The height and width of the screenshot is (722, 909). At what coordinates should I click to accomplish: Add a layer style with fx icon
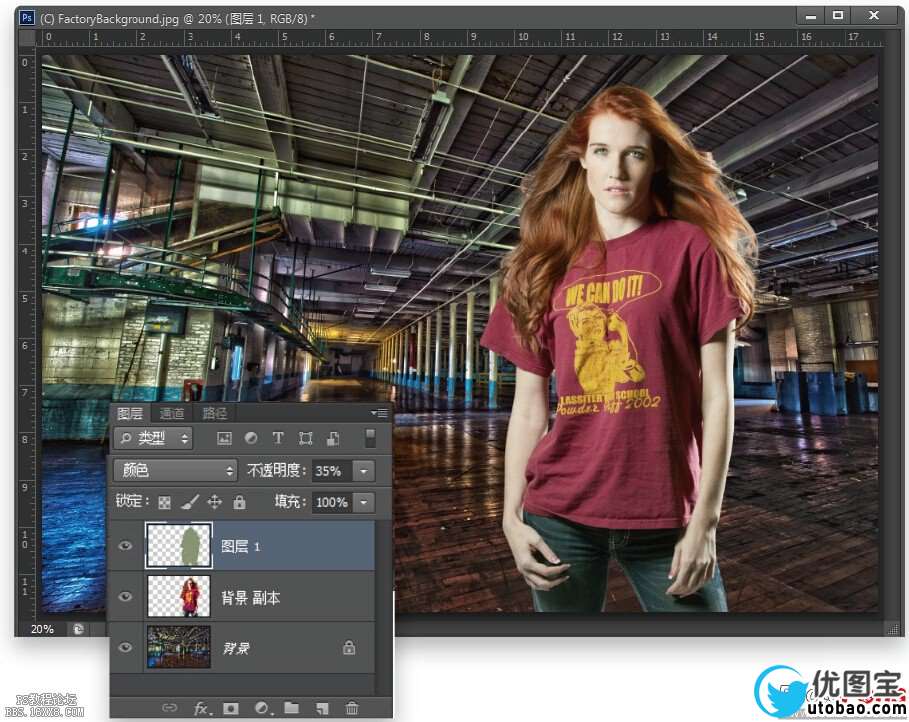[x=202, y=708]
